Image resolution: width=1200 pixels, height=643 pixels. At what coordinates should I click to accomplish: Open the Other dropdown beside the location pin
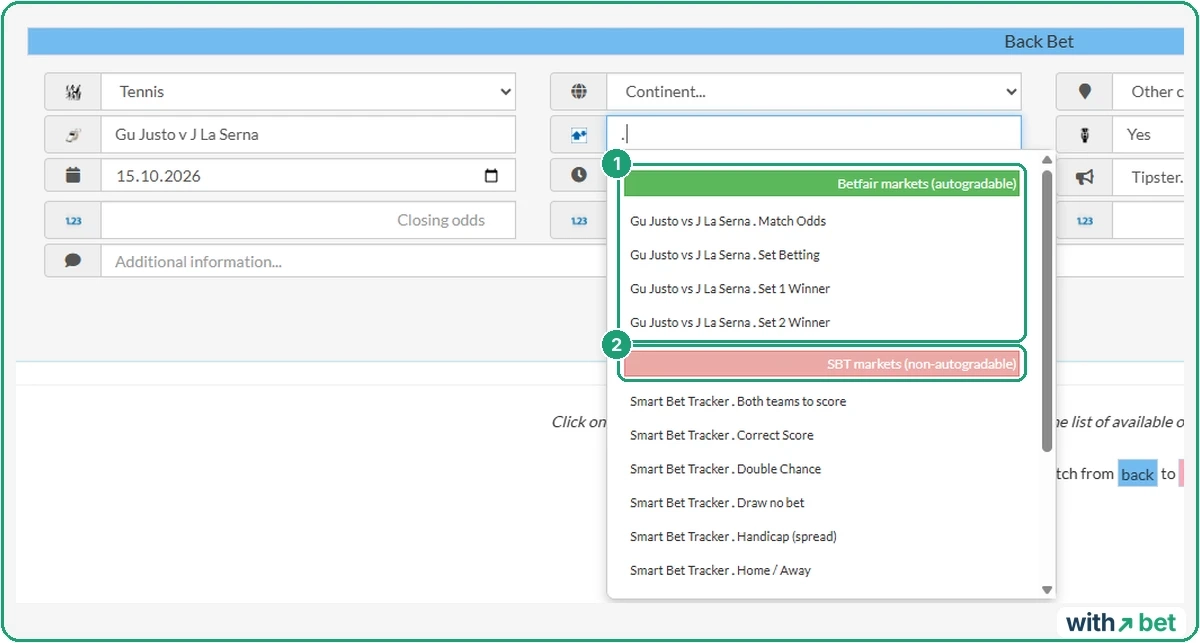coord(1149,92)
